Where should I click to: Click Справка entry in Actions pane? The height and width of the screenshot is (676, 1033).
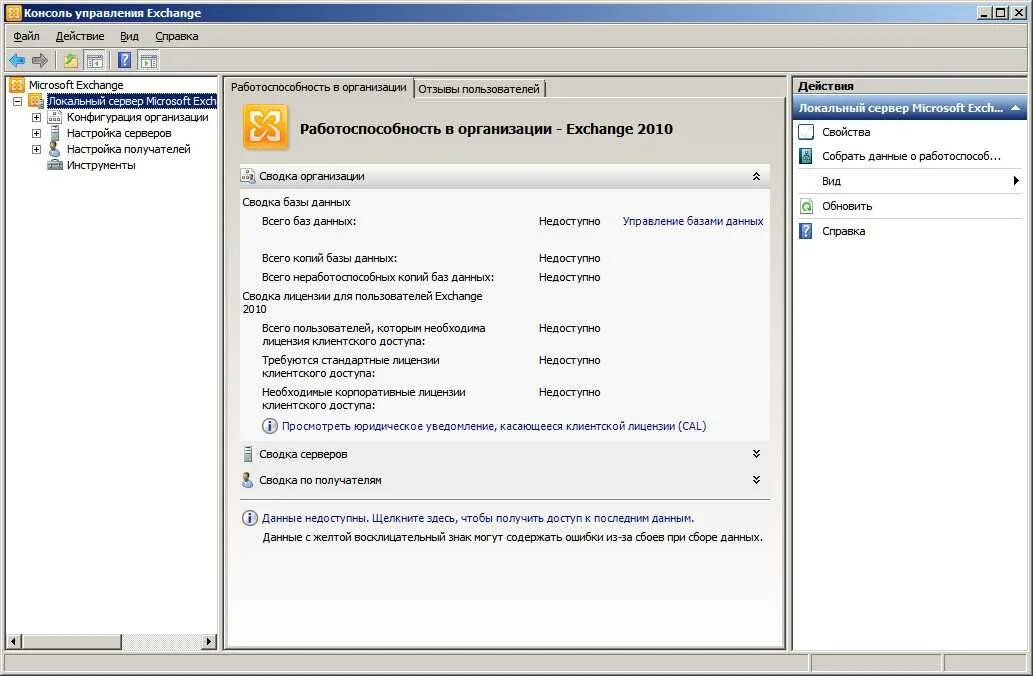(x=843, y=231)
